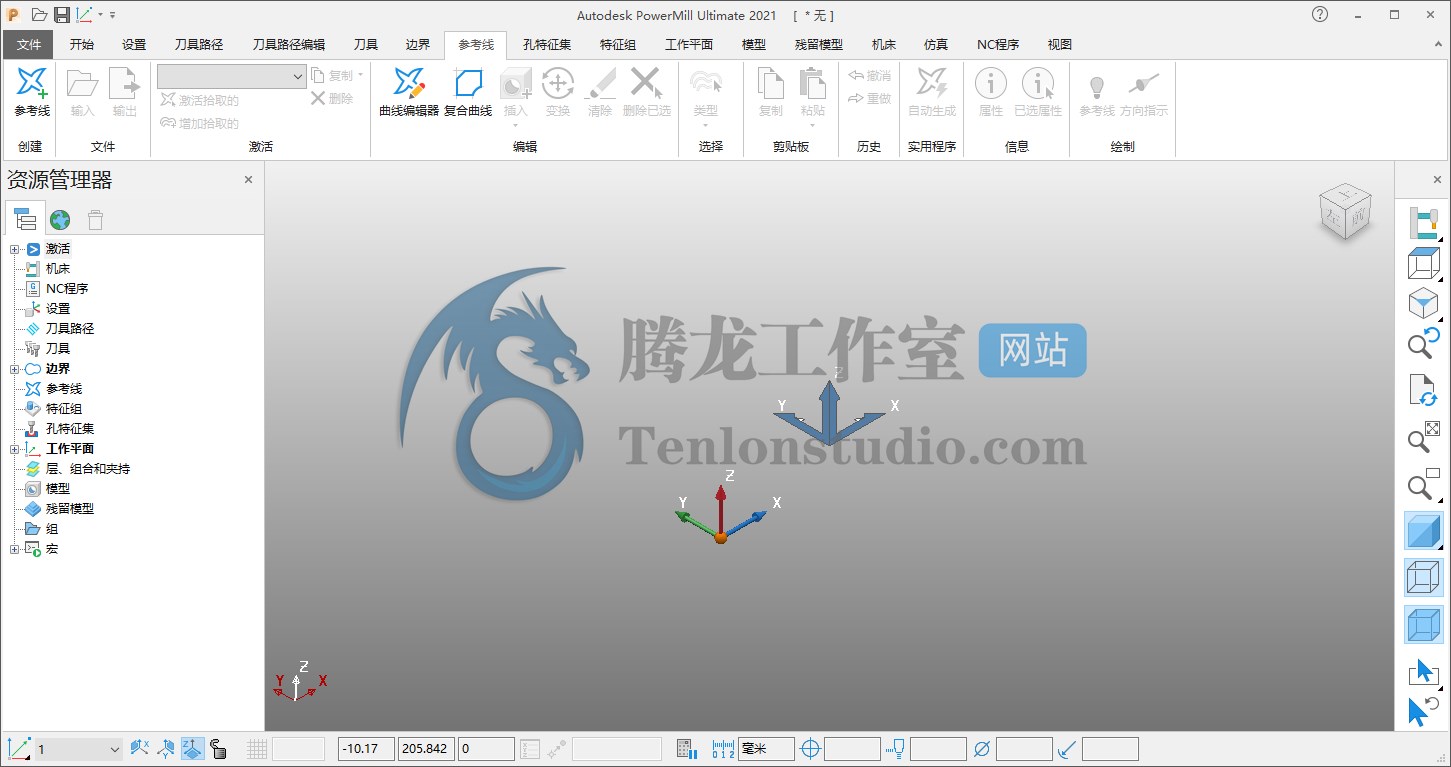Open the 曲线编辑器 curve editor
1451x767 pixels.
click(x=409, y=92)
